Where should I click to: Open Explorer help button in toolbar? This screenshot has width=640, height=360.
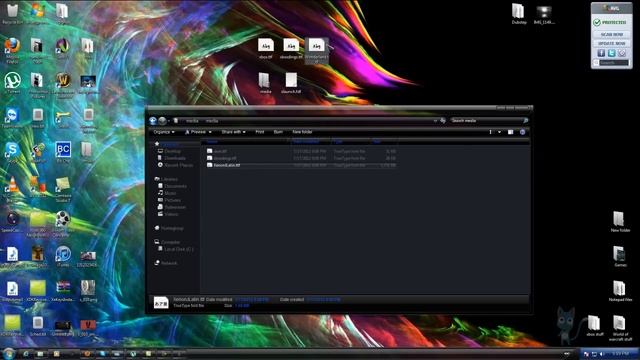click(522, 132)
